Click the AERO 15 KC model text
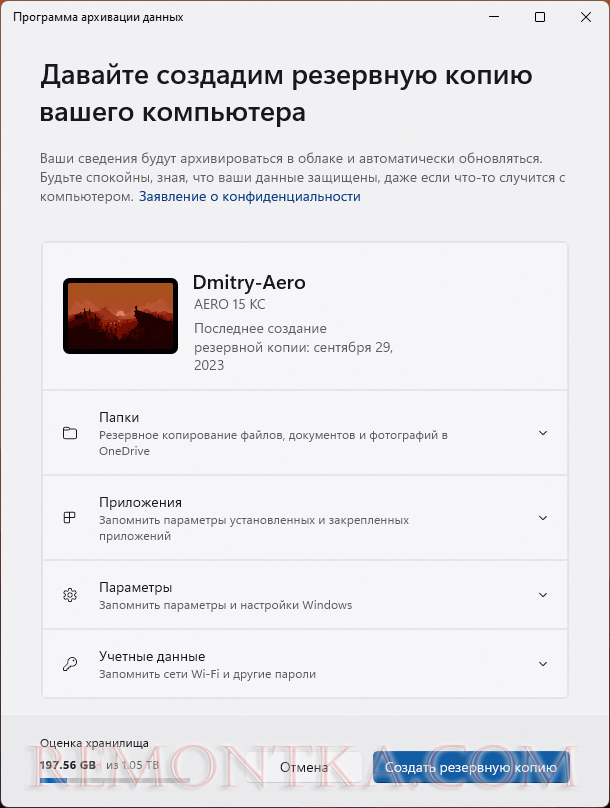The image size is (610, 808). tap(230, 304)
